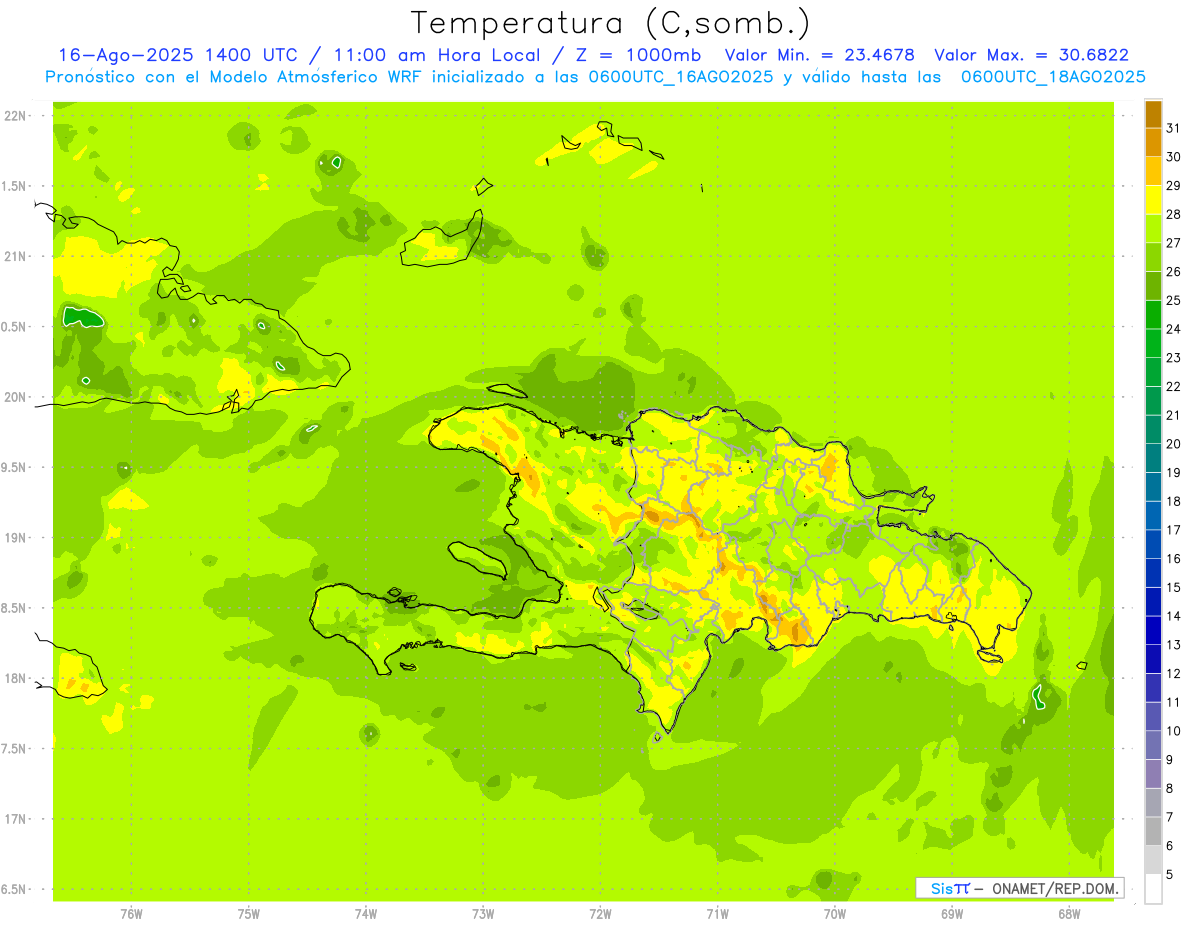
Task: Click the white swatch below 5
Action: coord(1153,889)
